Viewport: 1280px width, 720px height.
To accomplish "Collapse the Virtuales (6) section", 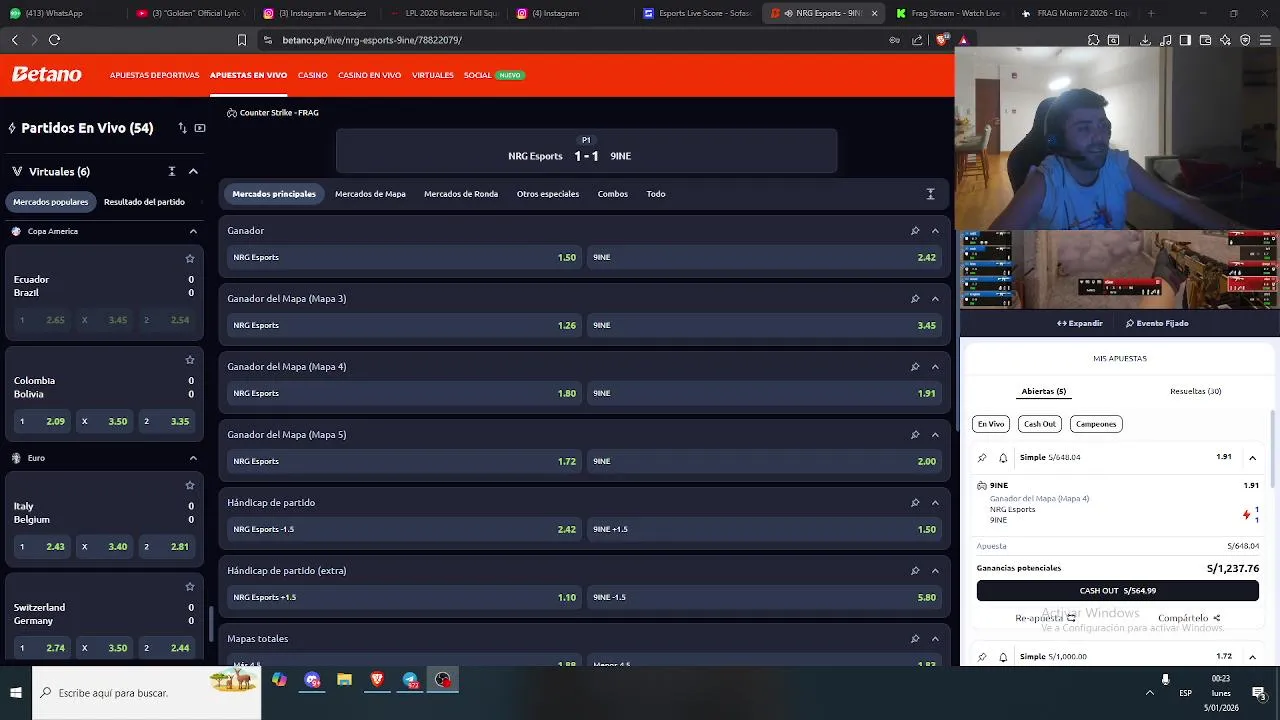I will click(x=193, y=172).
